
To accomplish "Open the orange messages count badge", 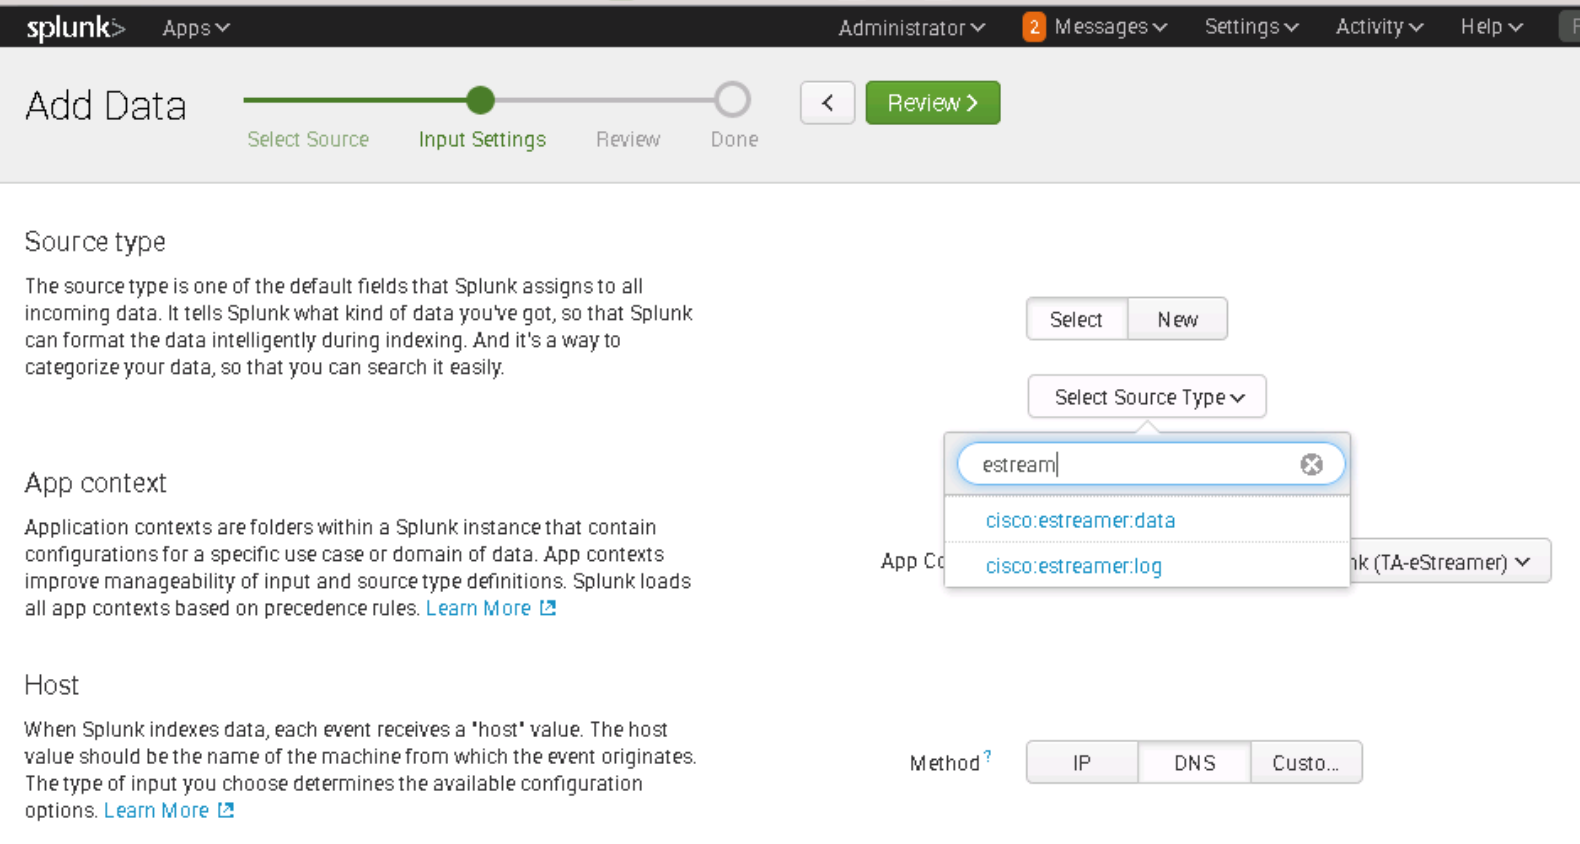I will (x=1033, y=27).
